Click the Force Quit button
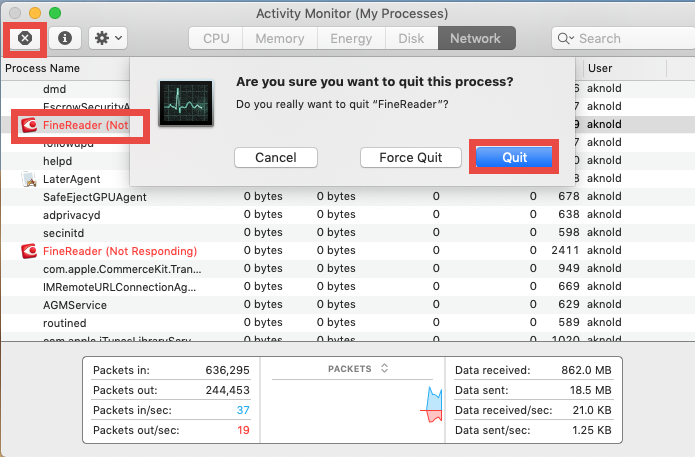Viewport: 695px width, 457px height. (411, 158)
